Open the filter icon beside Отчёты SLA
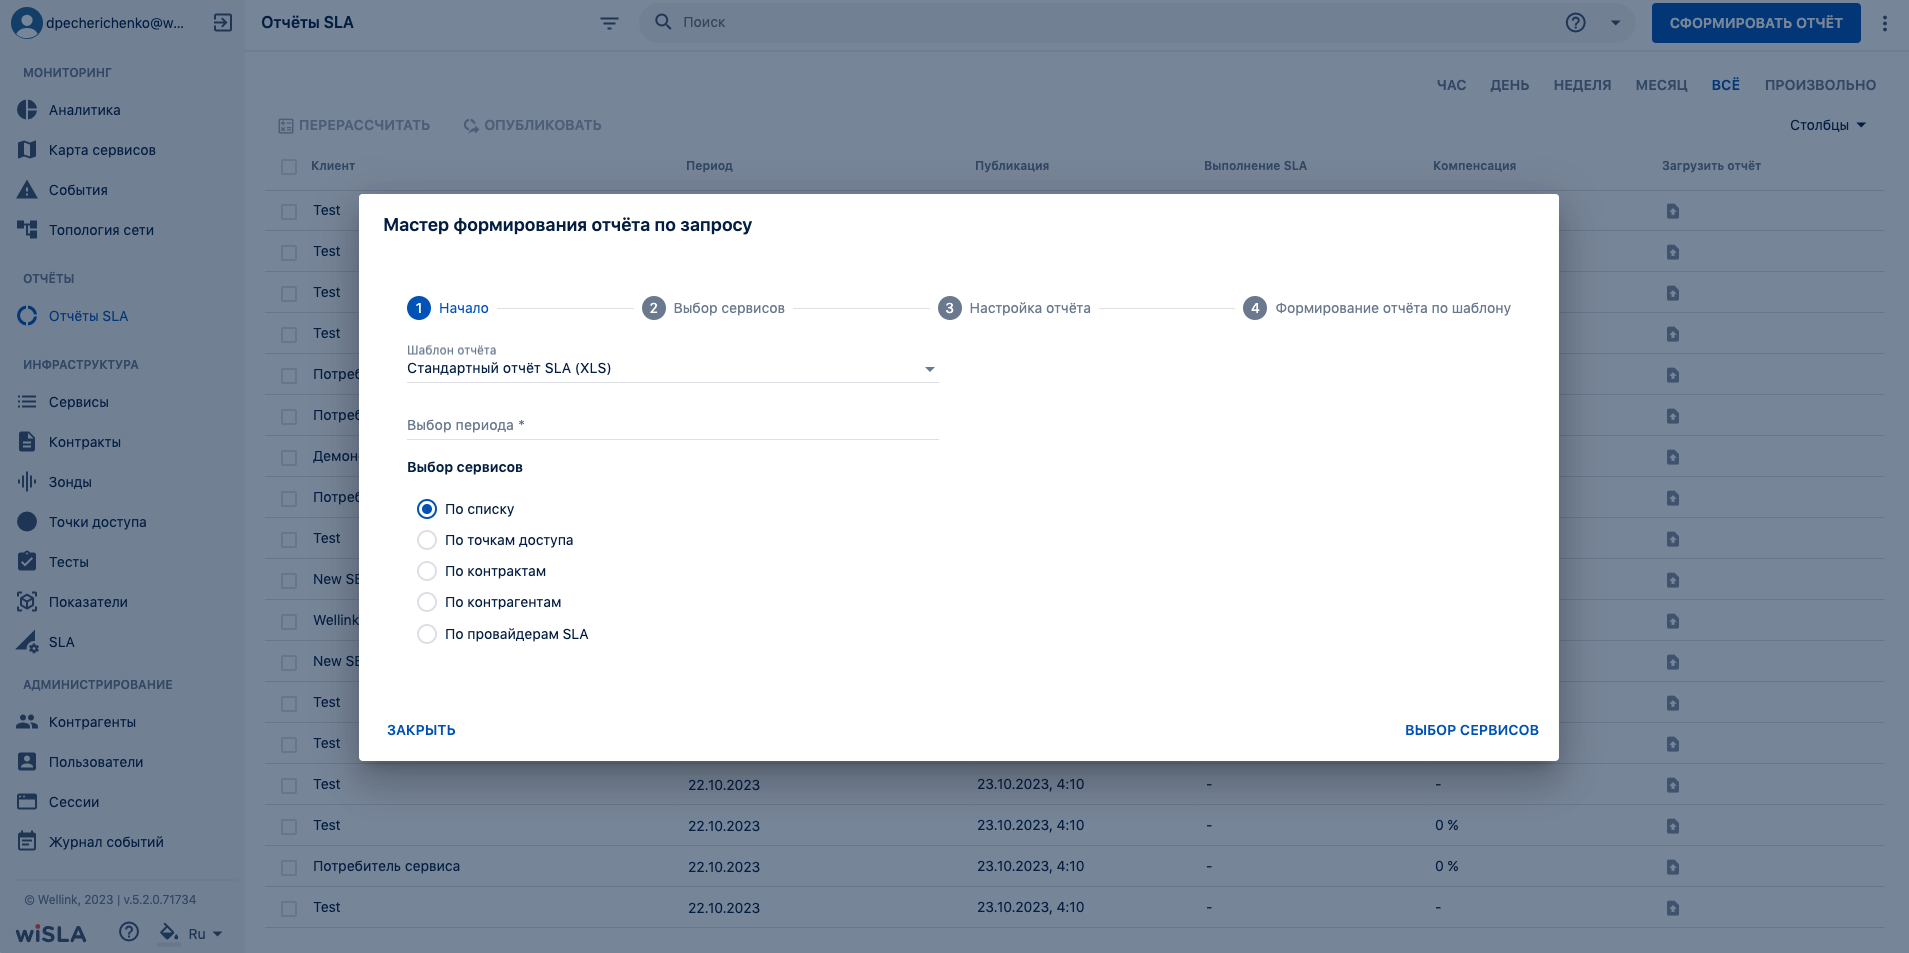The image size is (1909, 953). tap(609, 23)
